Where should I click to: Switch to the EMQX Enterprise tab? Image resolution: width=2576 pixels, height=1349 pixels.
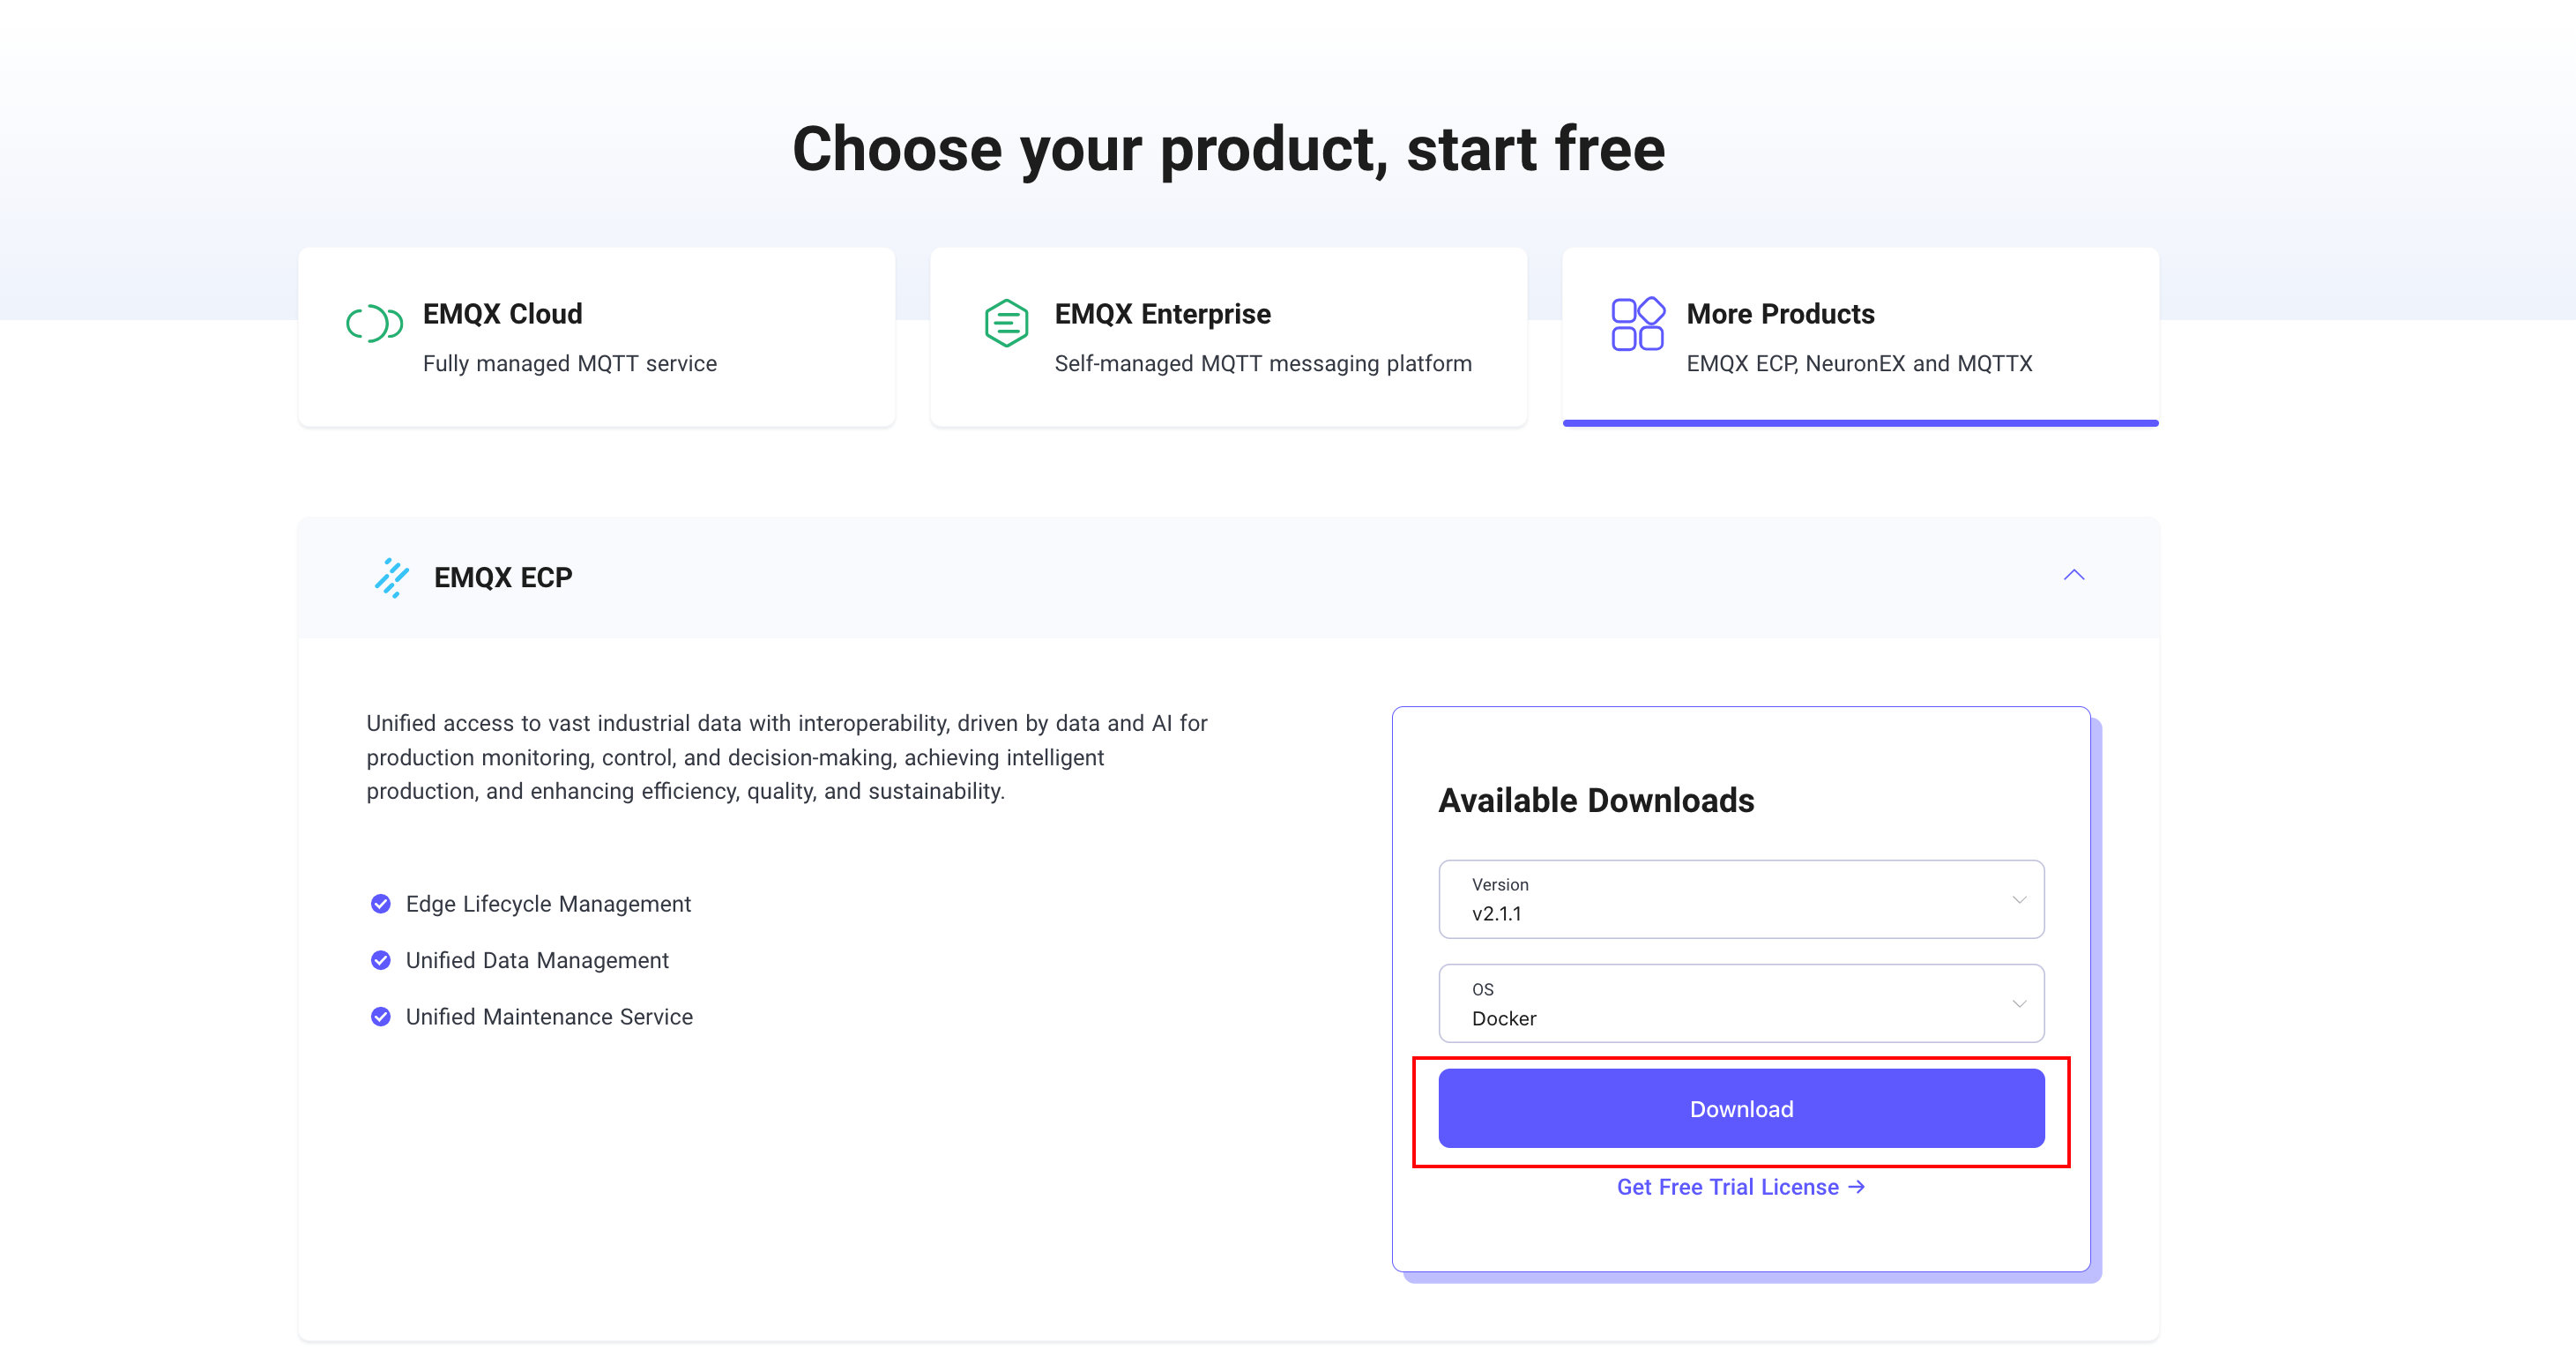coord(1228,337)
